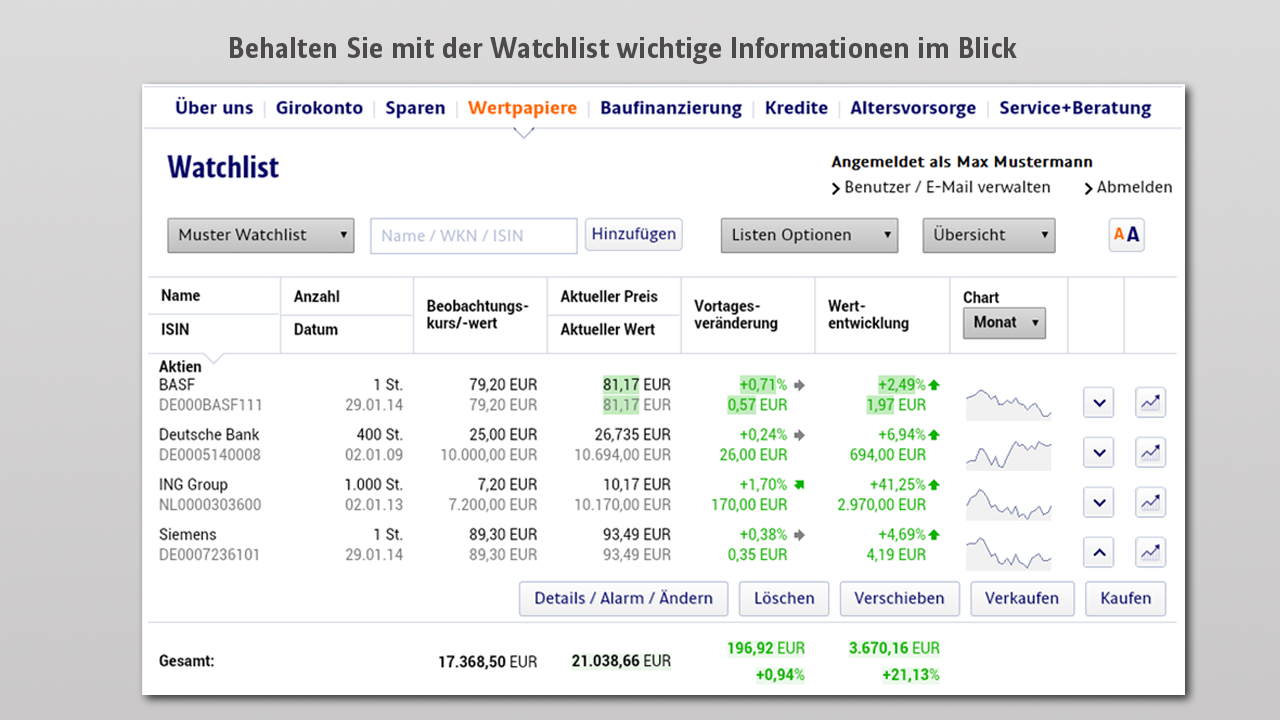
Task: Click the Gesamt row label
Action: click(187, 661)
